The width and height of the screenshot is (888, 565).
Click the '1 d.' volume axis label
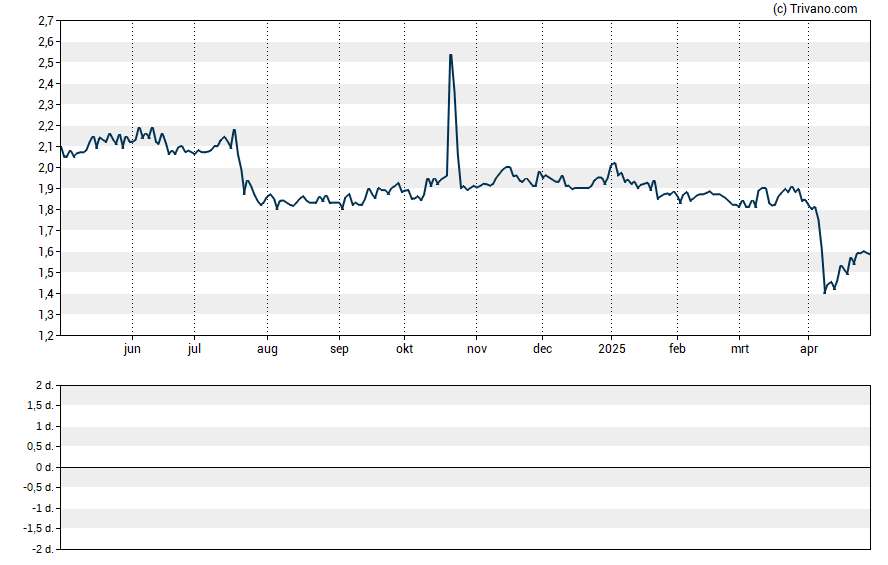click(45, 426)
